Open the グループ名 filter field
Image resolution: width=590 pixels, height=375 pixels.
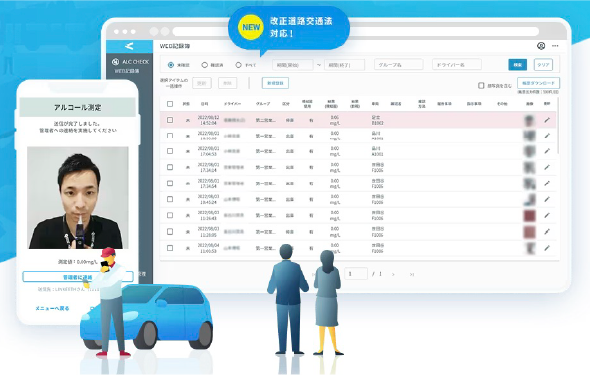(398, 65)
